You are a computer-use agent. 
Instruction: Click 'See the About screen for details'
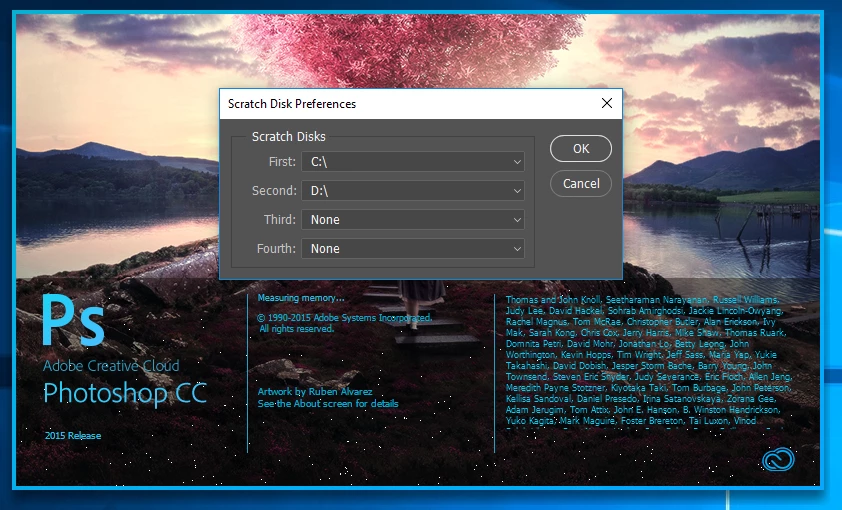point(328,403)
